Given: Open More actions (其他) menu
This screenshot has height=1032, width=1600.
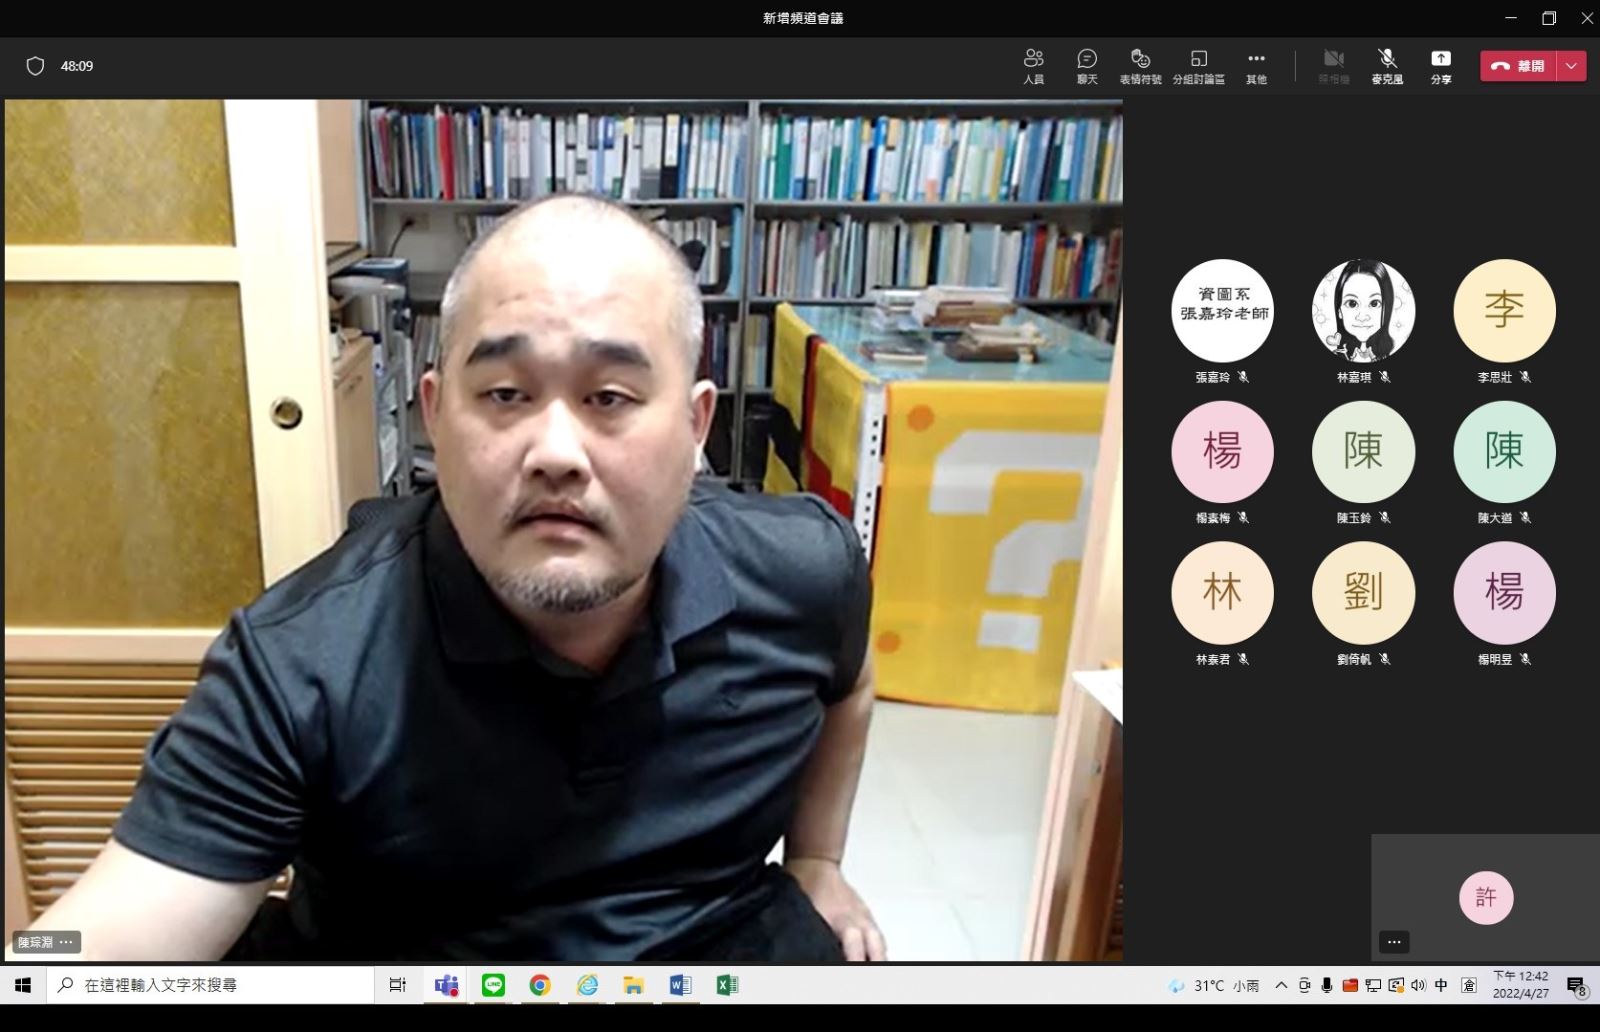Looking at the screenshot, I should pyautogui.click(x=1256, y=66).
